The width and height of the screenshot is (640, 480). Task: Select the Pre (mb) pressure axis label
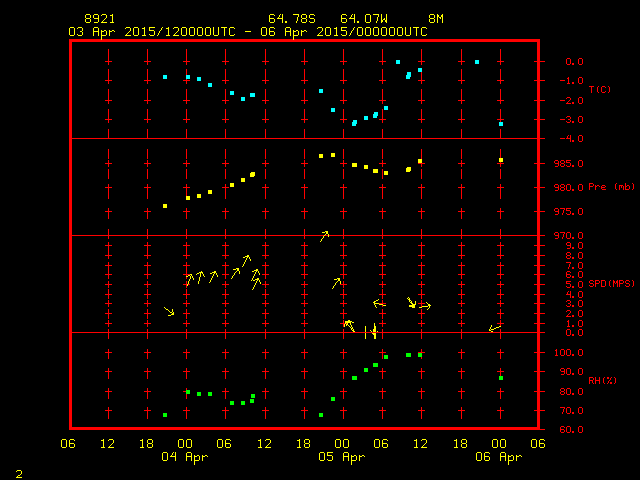pos(611,187)
